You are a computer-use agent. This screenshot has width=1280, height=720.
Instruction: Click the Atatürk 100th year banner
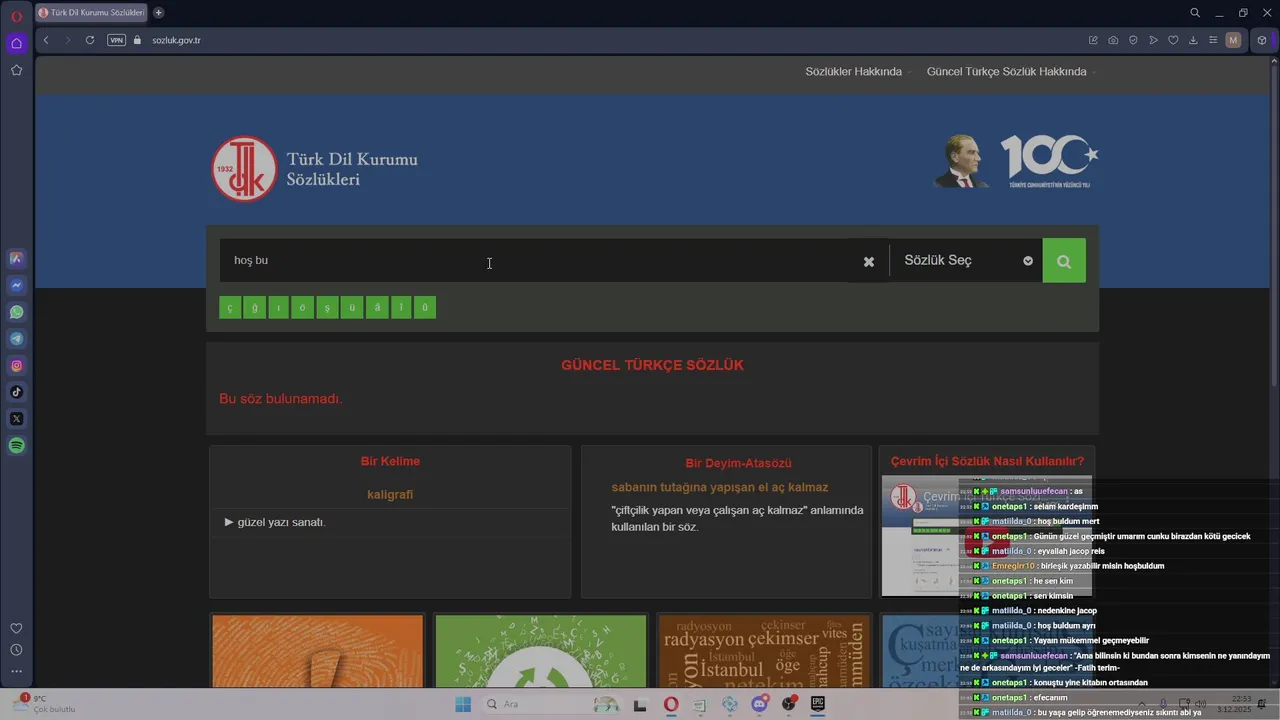(1016, 161)
